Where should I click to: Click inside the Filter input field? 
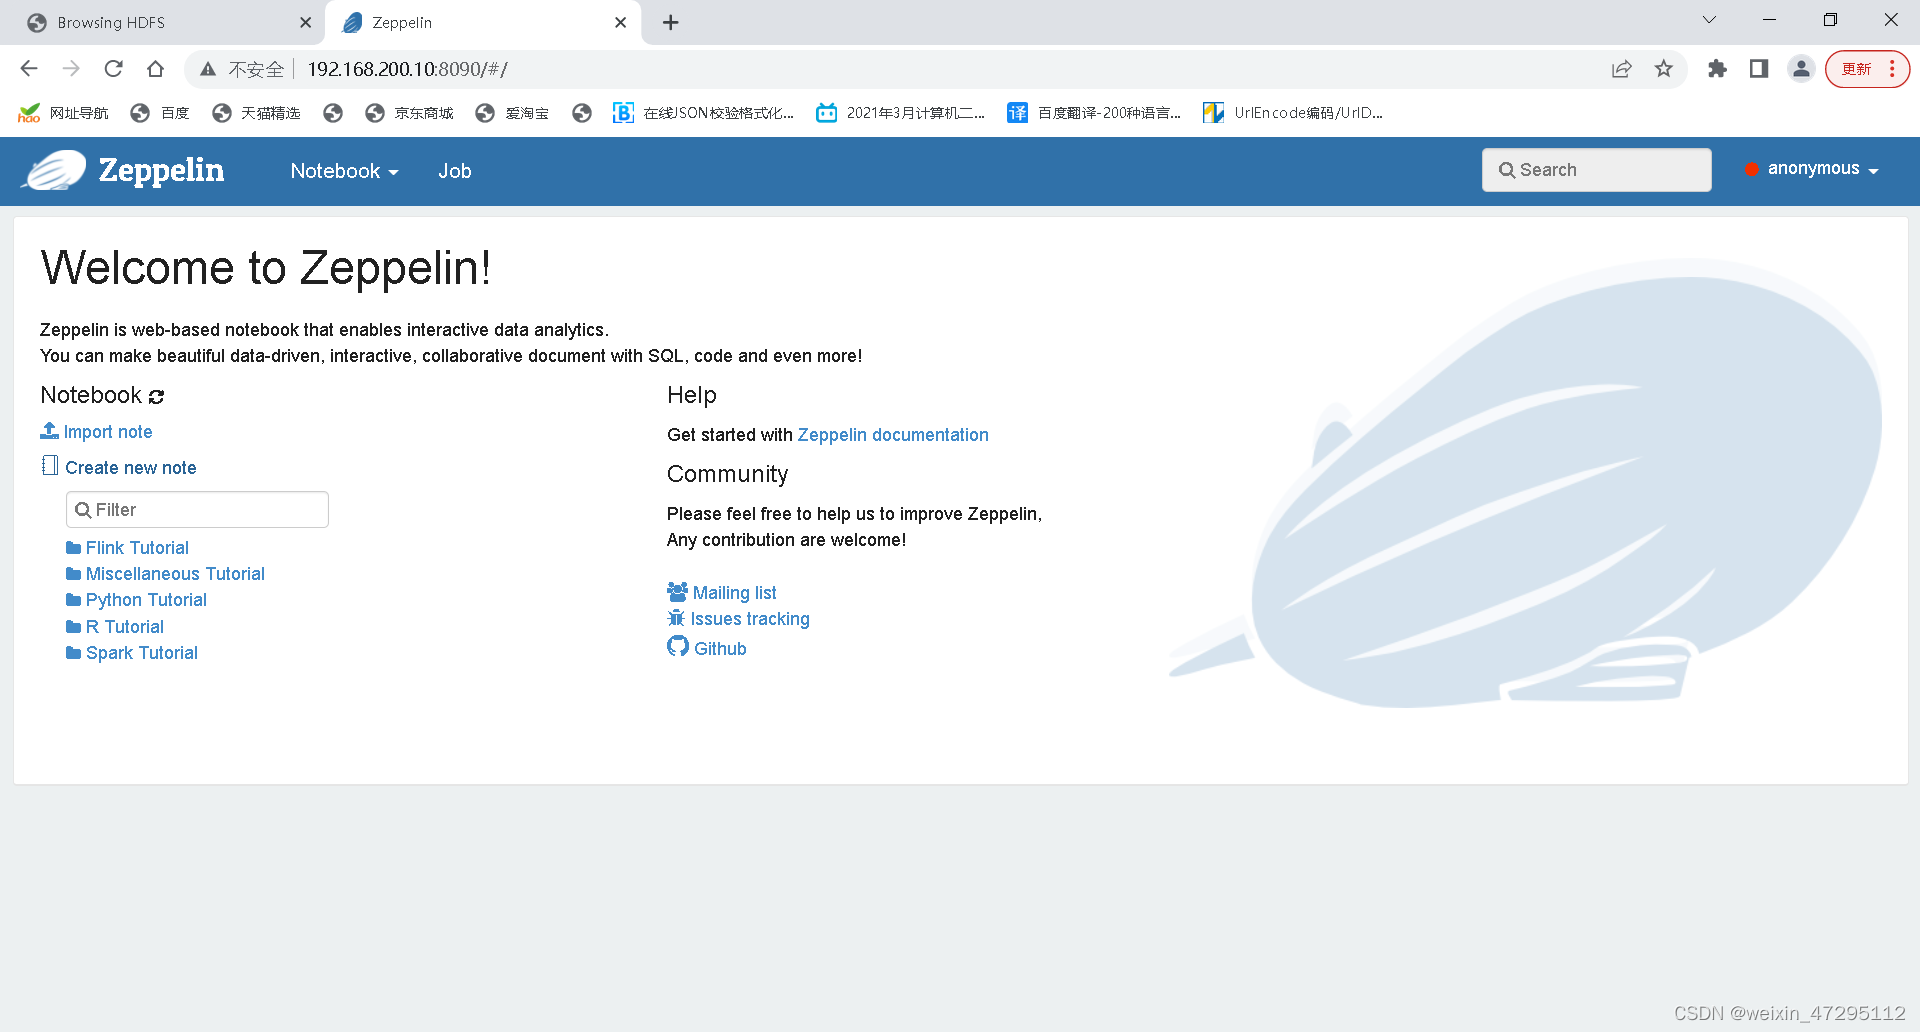pyautogui.click(x=196, y=509)
